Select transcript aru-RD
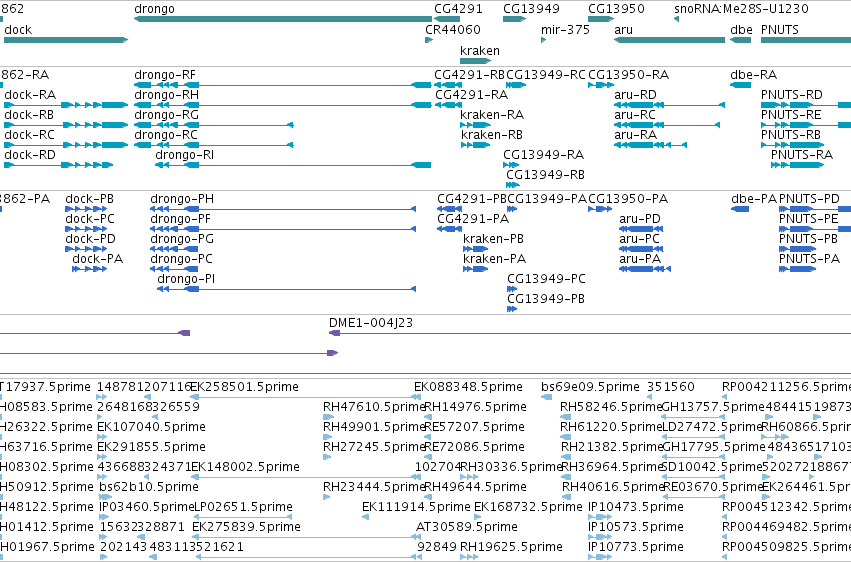851x562 pixels. click(x=669, y=105)
